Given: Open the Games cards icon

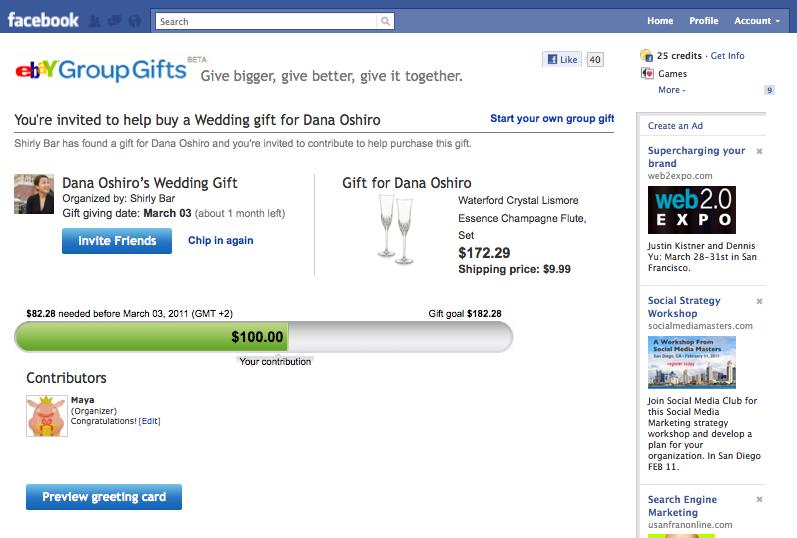Looking at the screenshot, I should (x=647, y=74).
